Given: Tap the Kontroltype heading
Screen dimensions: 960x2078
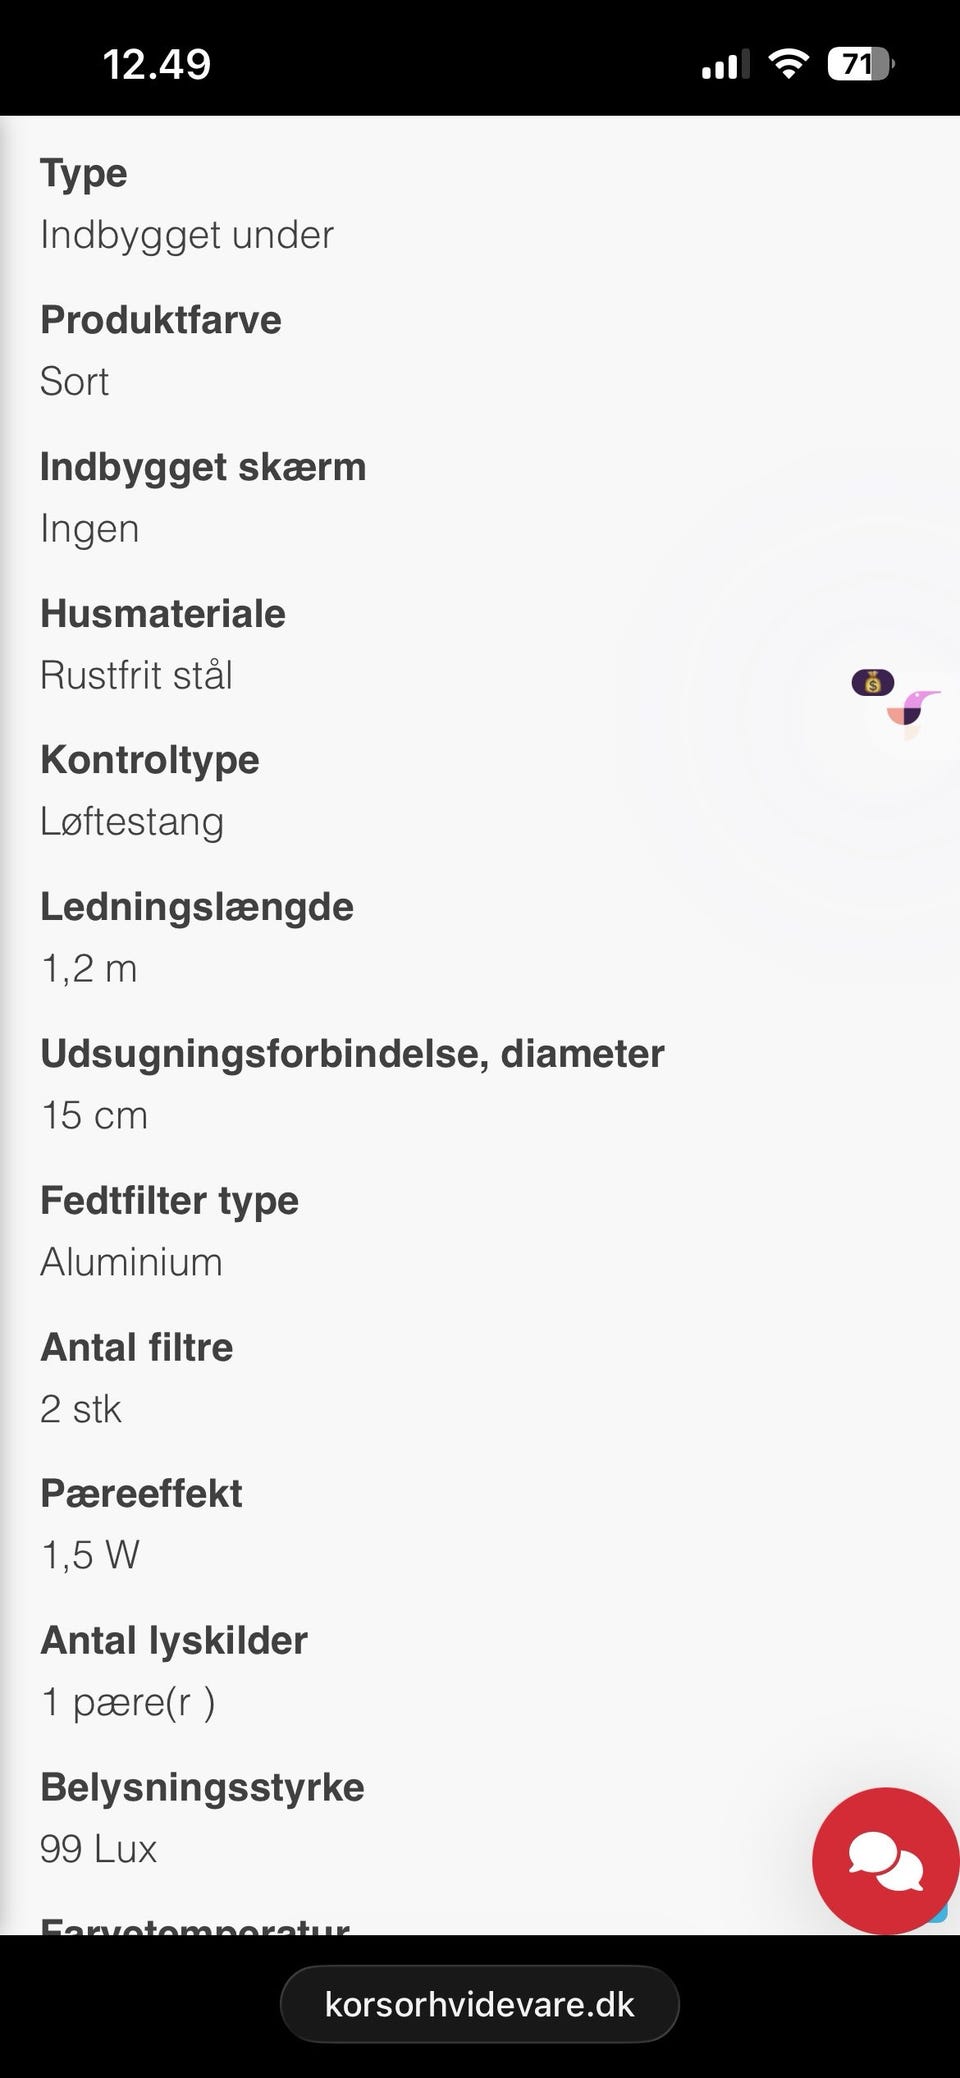Looking at the screenshot, I should (150, 760).
